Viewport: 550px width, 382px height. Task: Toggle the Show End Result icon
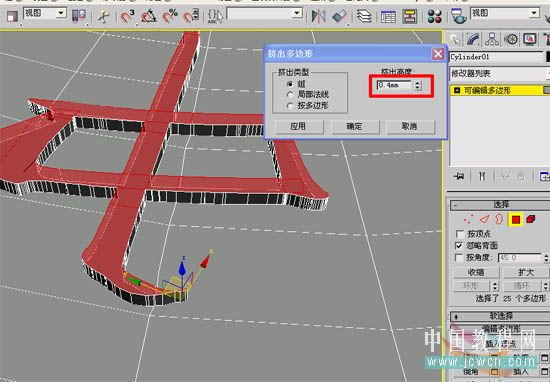pos(482,176)
